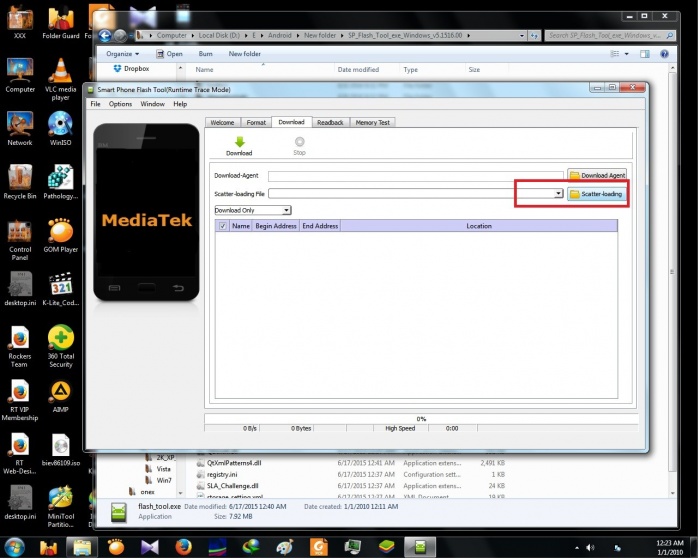This screenshot has height=559, width=700.
Task: Click the MiniTool Partition desktop icon
Action: coord(61,506)
